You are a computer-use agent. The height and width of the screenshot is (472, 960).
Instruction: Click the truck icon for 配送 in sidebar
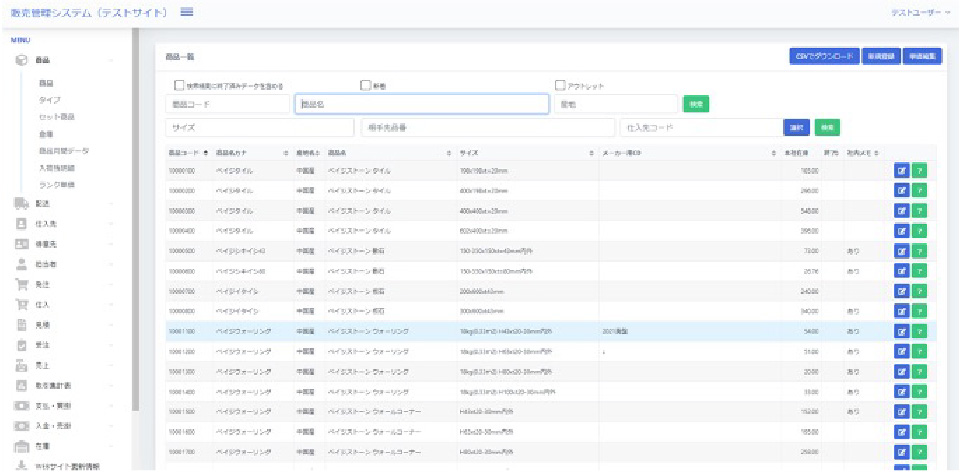(20, 203)
